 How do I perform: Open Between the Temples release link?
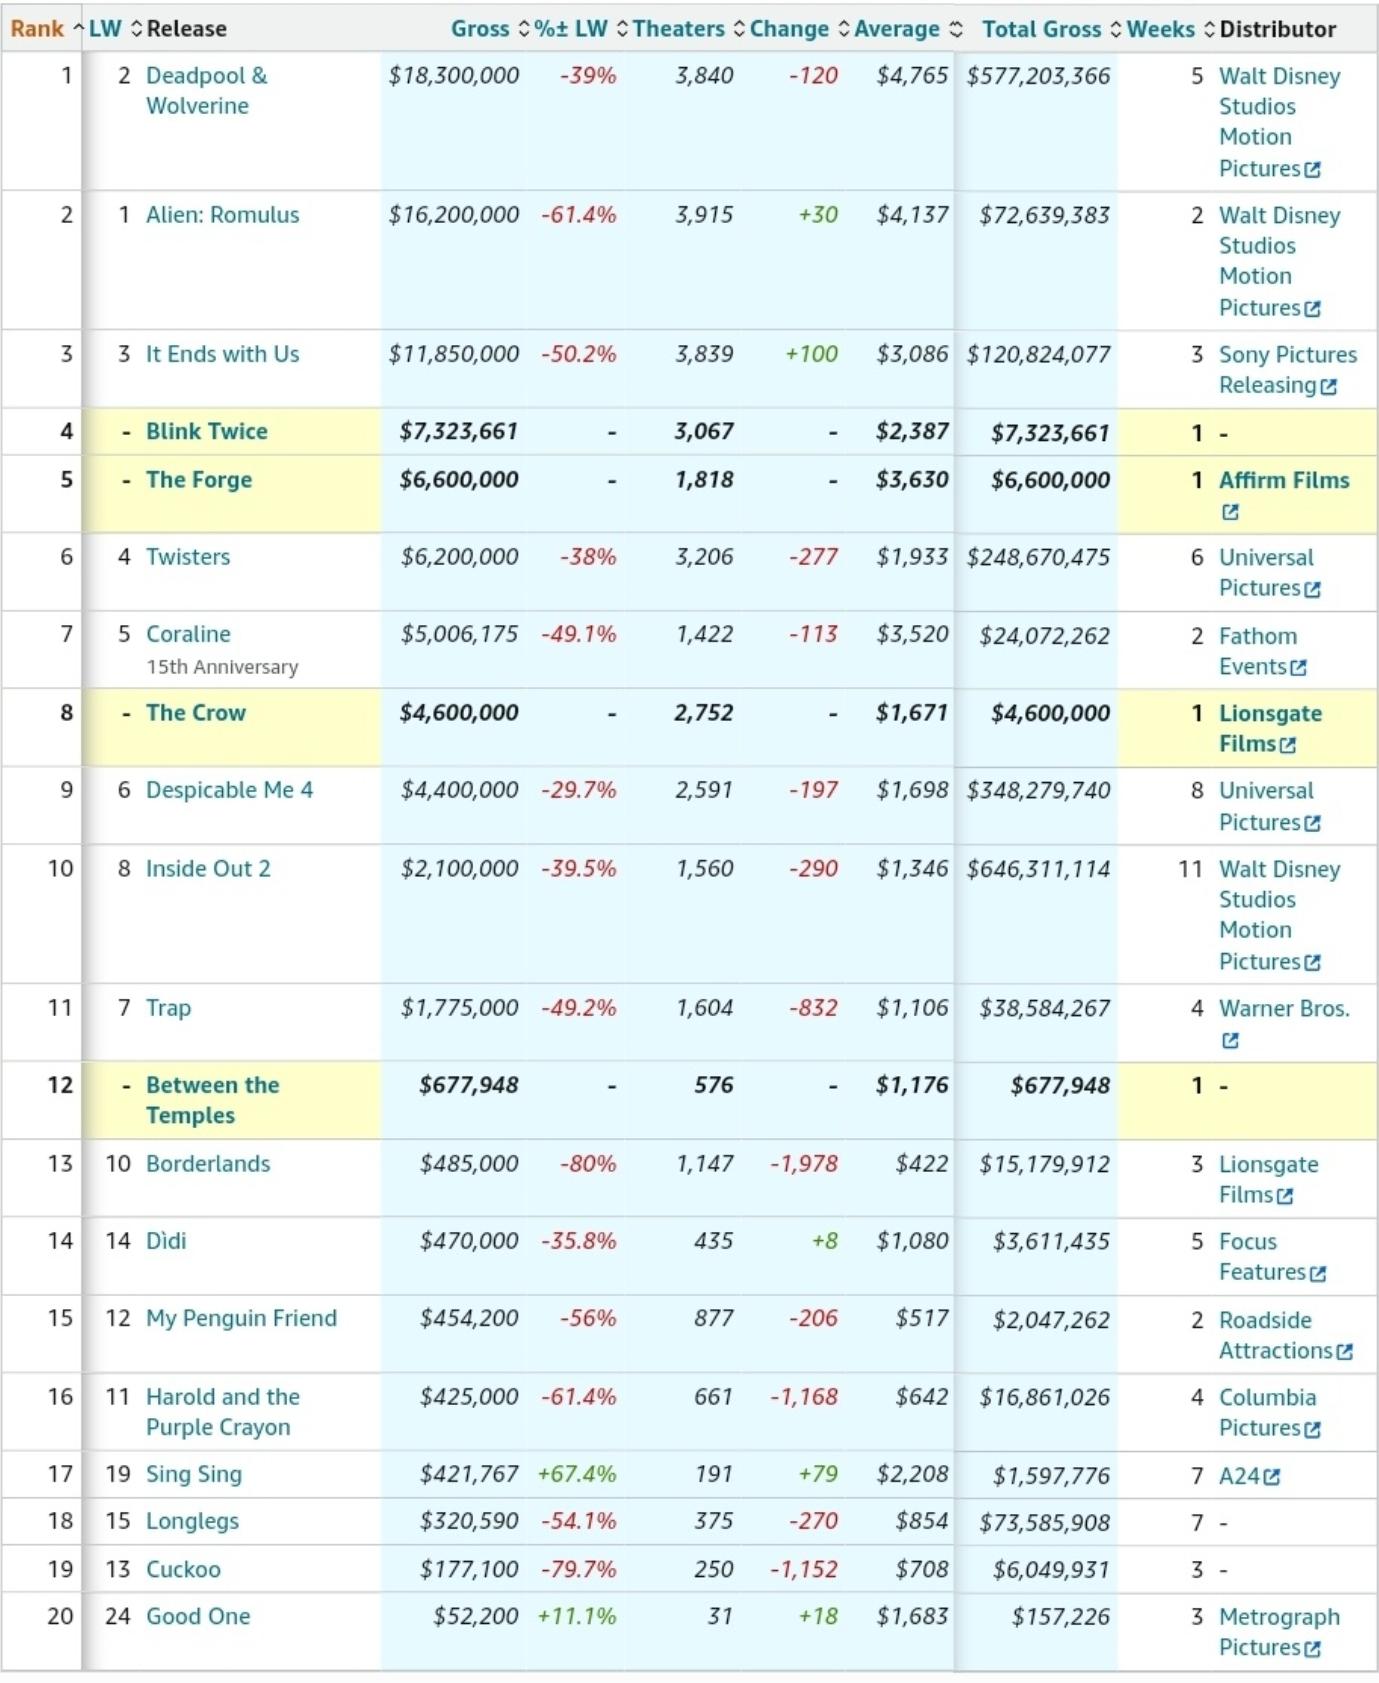point(212,1100)
